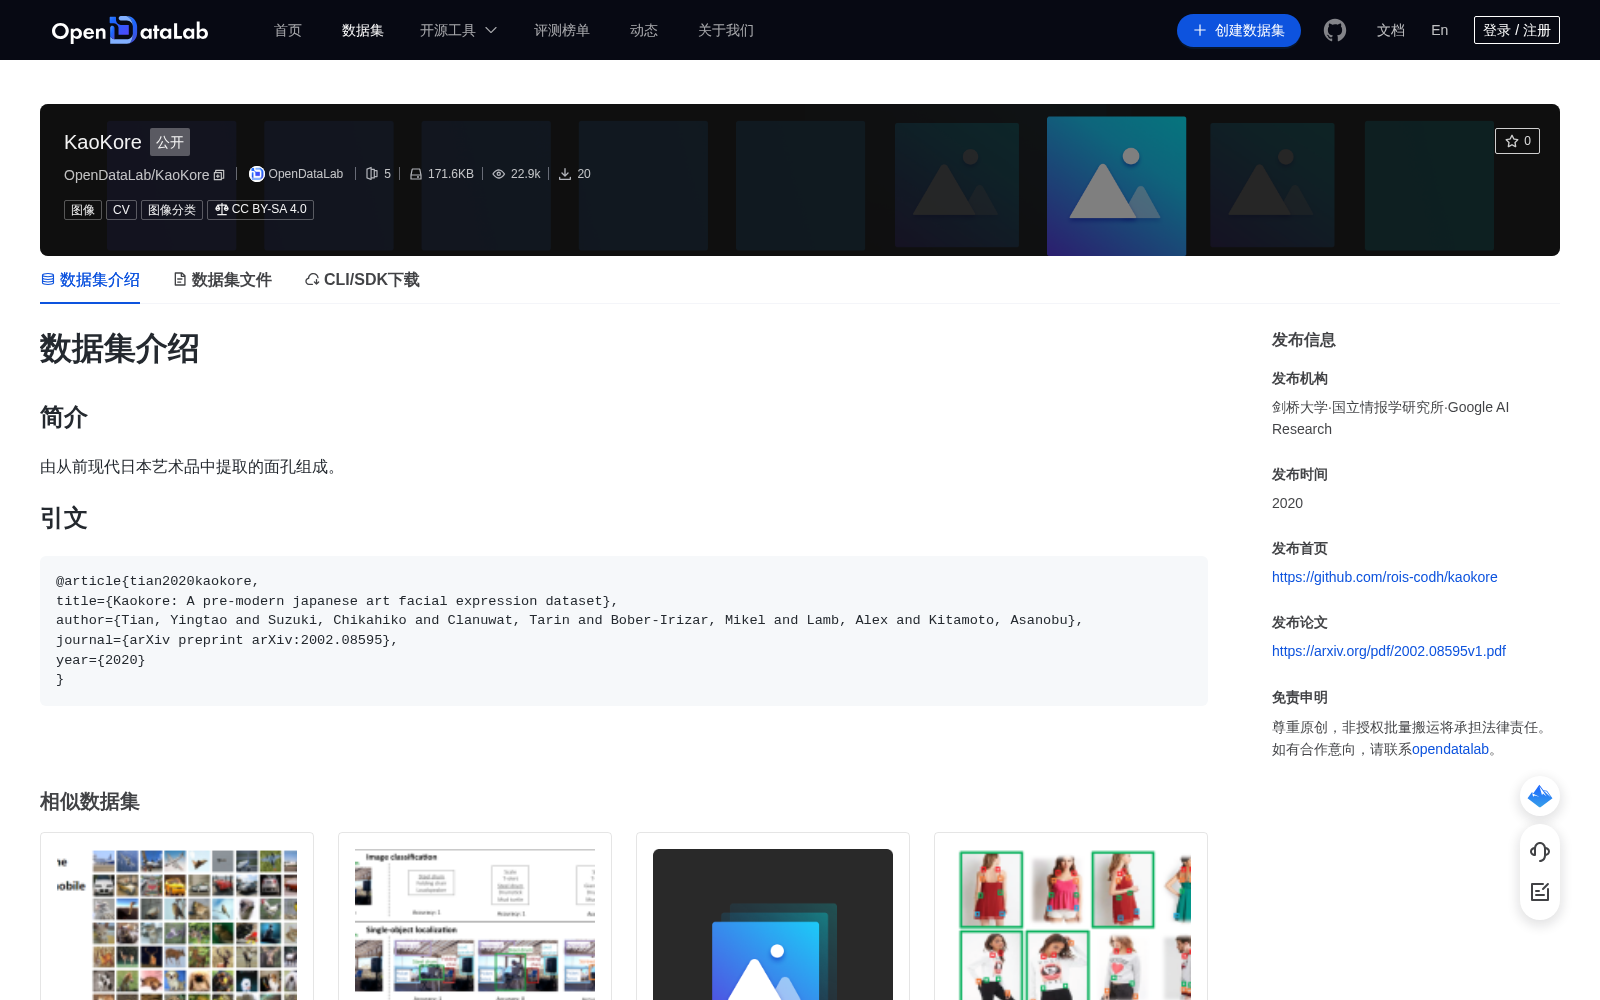
Task: Click the opendatalab contact link
Action: click(x=1450, y=749)
